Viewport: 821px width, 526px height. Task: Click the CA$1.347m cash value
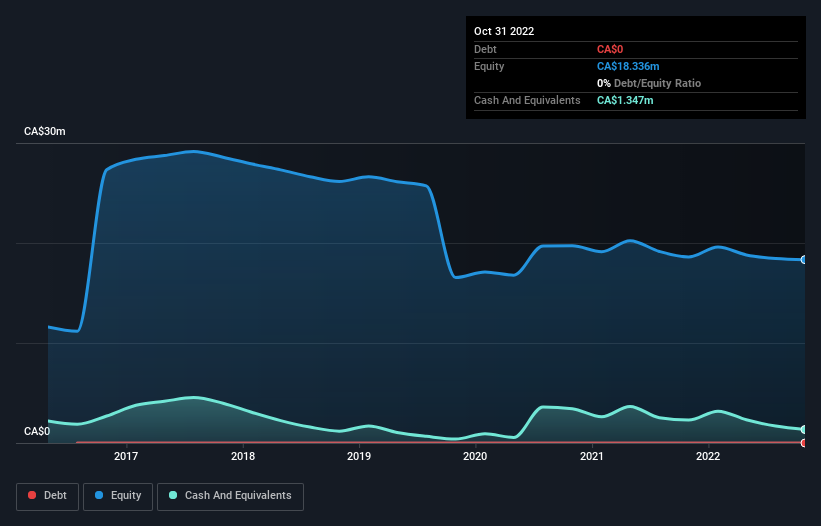(x=625, y=100)
